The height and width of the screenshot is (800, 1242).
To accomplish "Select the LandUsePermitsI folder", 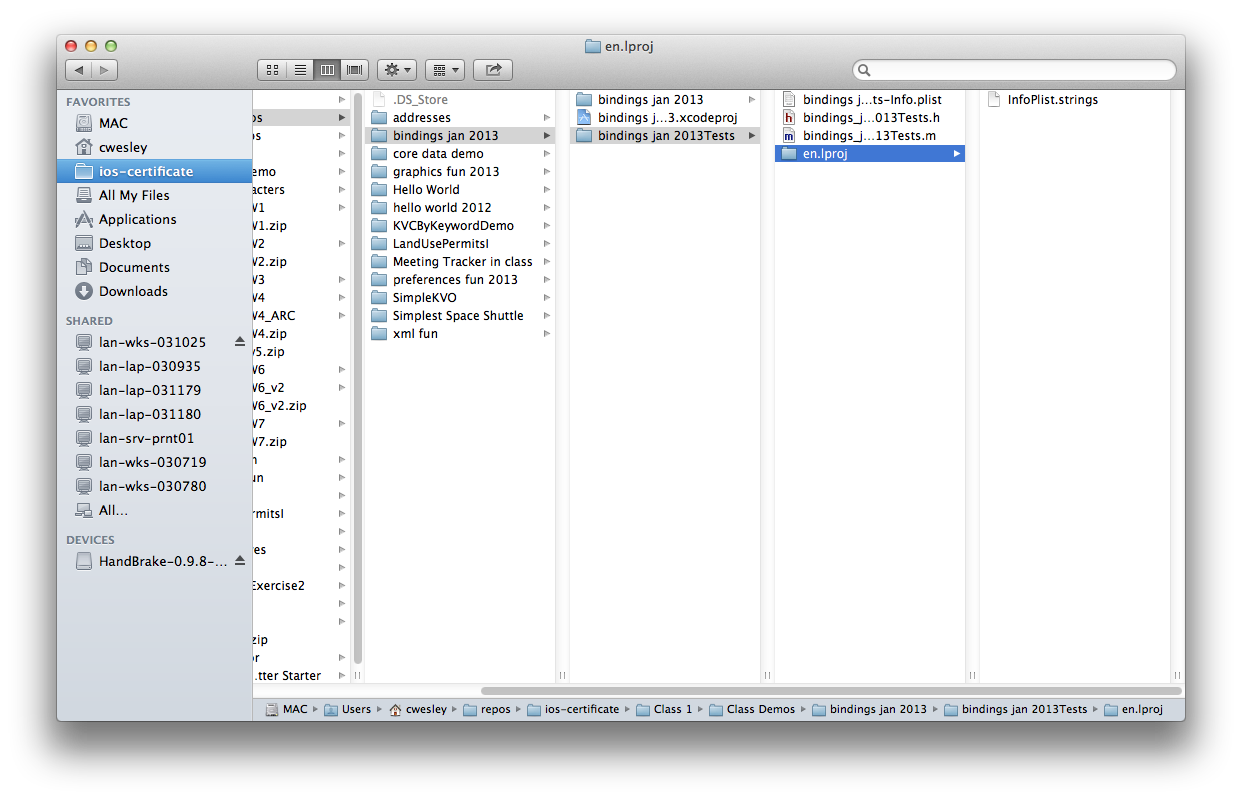I will 460,244.
